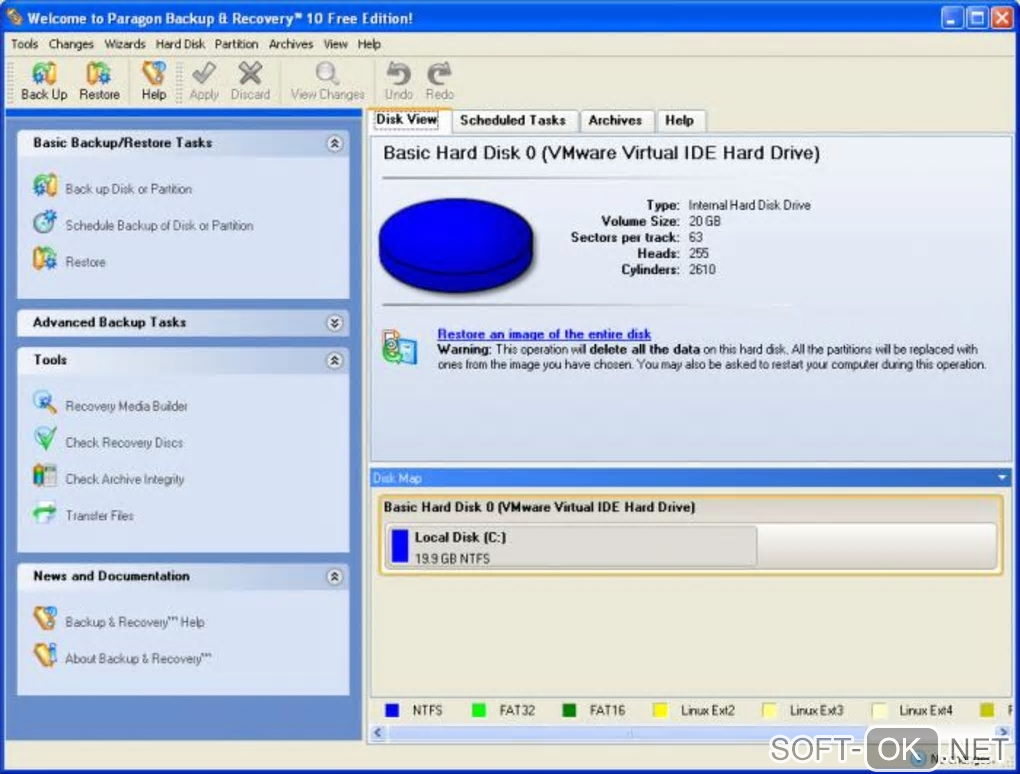Click the Linux Ext3 legend swatch
The image size is (1020, 774).
coord(769,710)
